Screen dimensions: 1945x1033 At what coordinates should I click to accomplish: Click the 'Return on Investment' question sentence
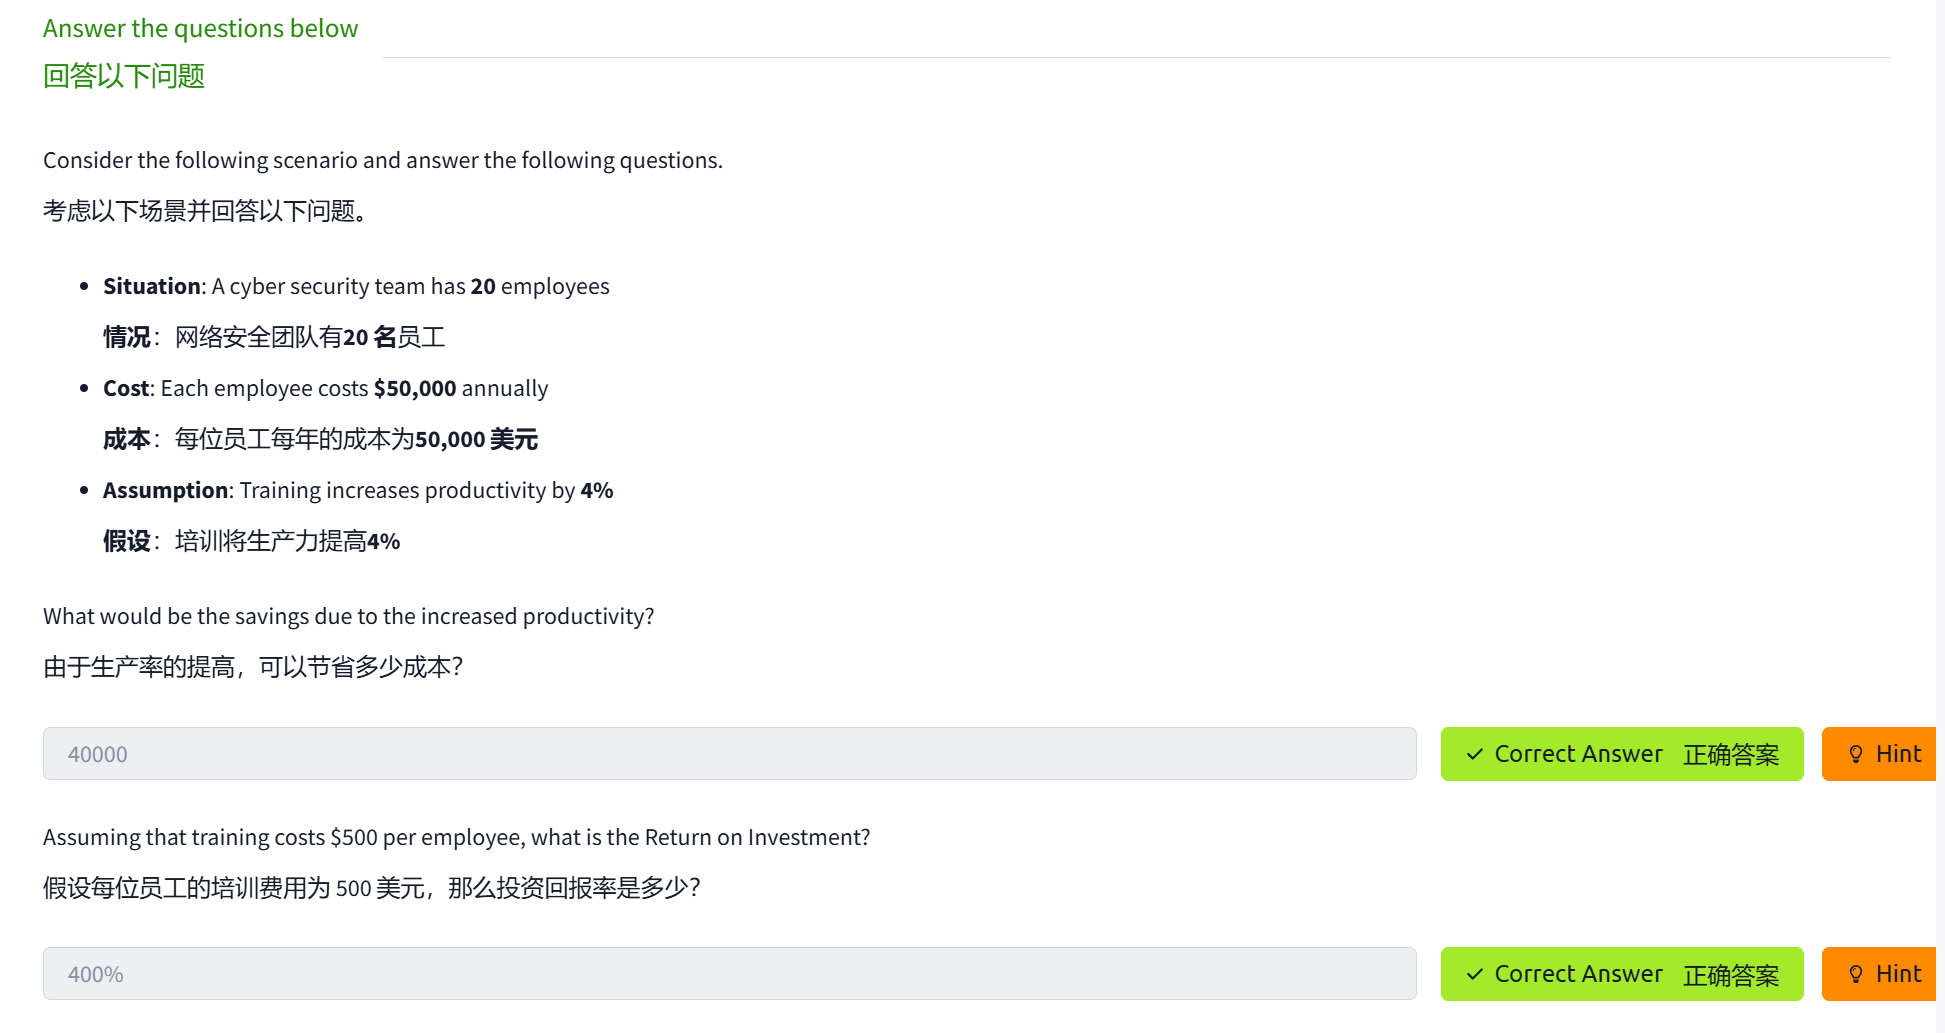[x=456, y=838]
